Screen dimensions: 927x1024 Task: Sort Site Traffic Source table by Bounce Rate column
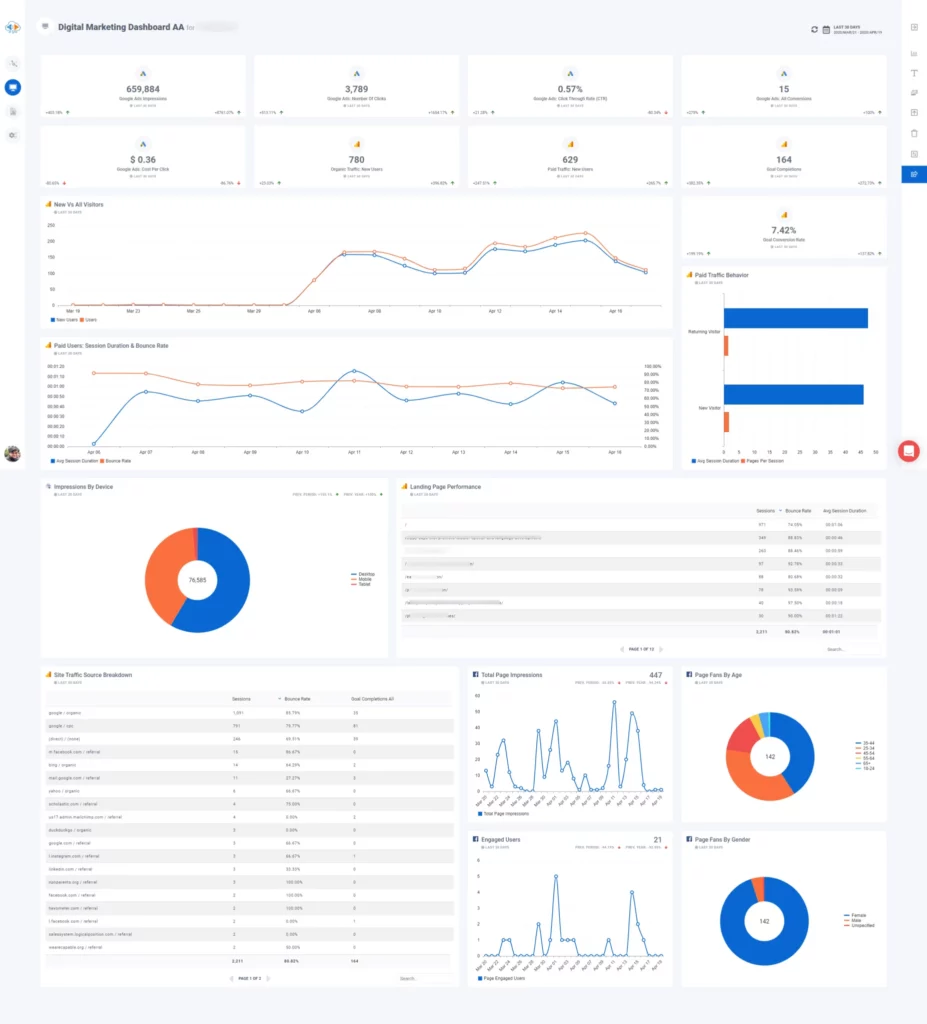point(297,699)
